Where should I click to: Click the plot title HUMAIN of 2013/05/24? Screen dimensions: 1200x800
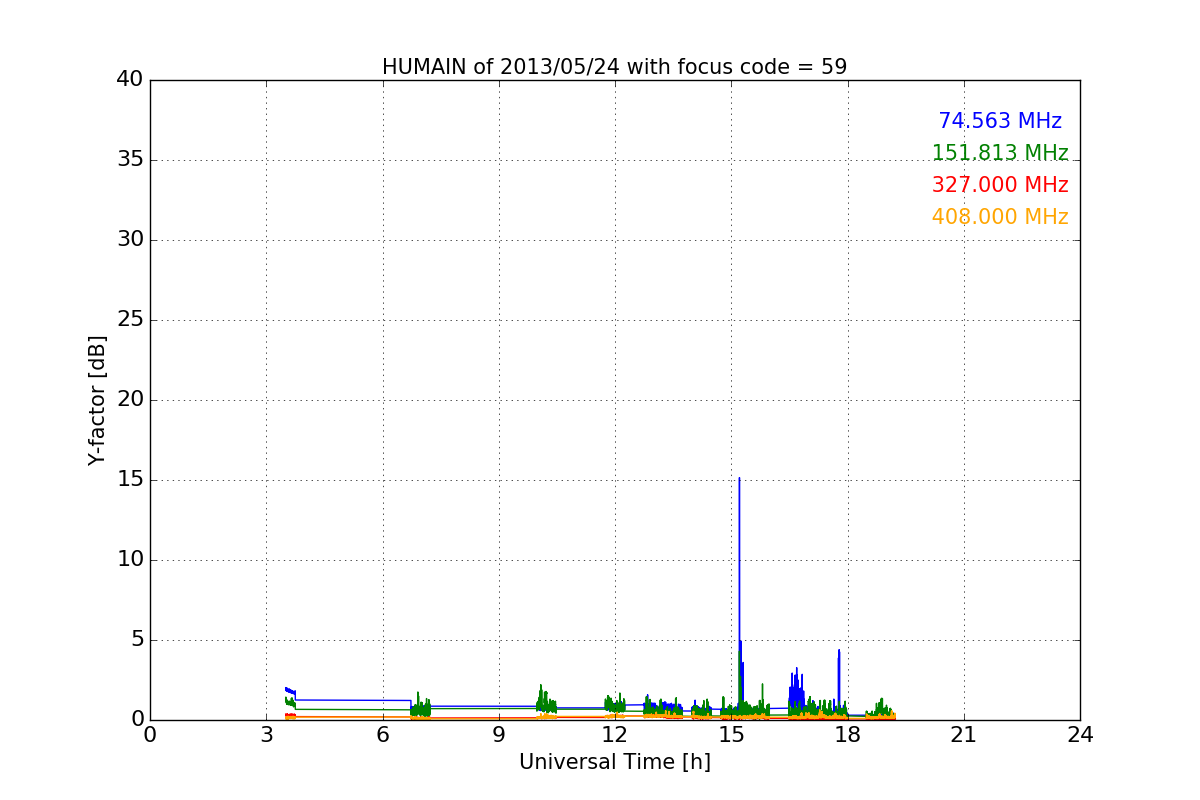[x=614, y=67]
